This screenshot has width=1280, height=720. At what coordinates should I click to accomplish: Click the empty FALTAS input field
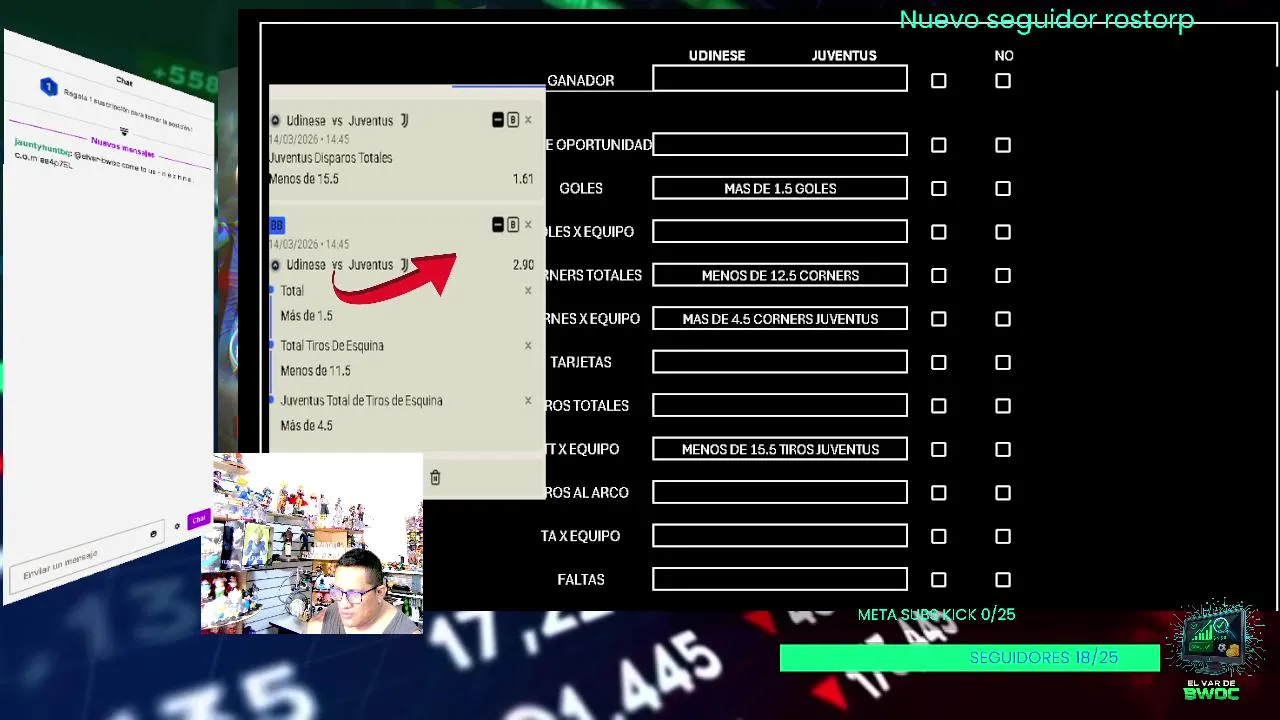click(780, 579)
